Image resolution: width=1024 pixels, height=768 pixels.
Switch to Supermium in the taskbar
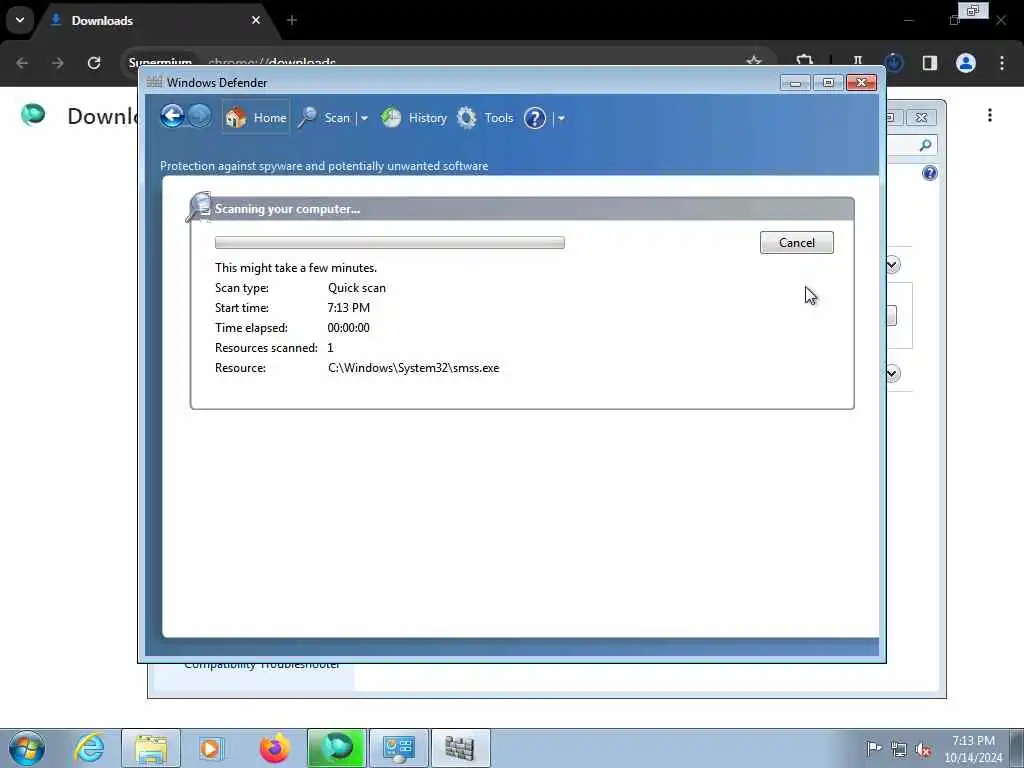[337, 748]
